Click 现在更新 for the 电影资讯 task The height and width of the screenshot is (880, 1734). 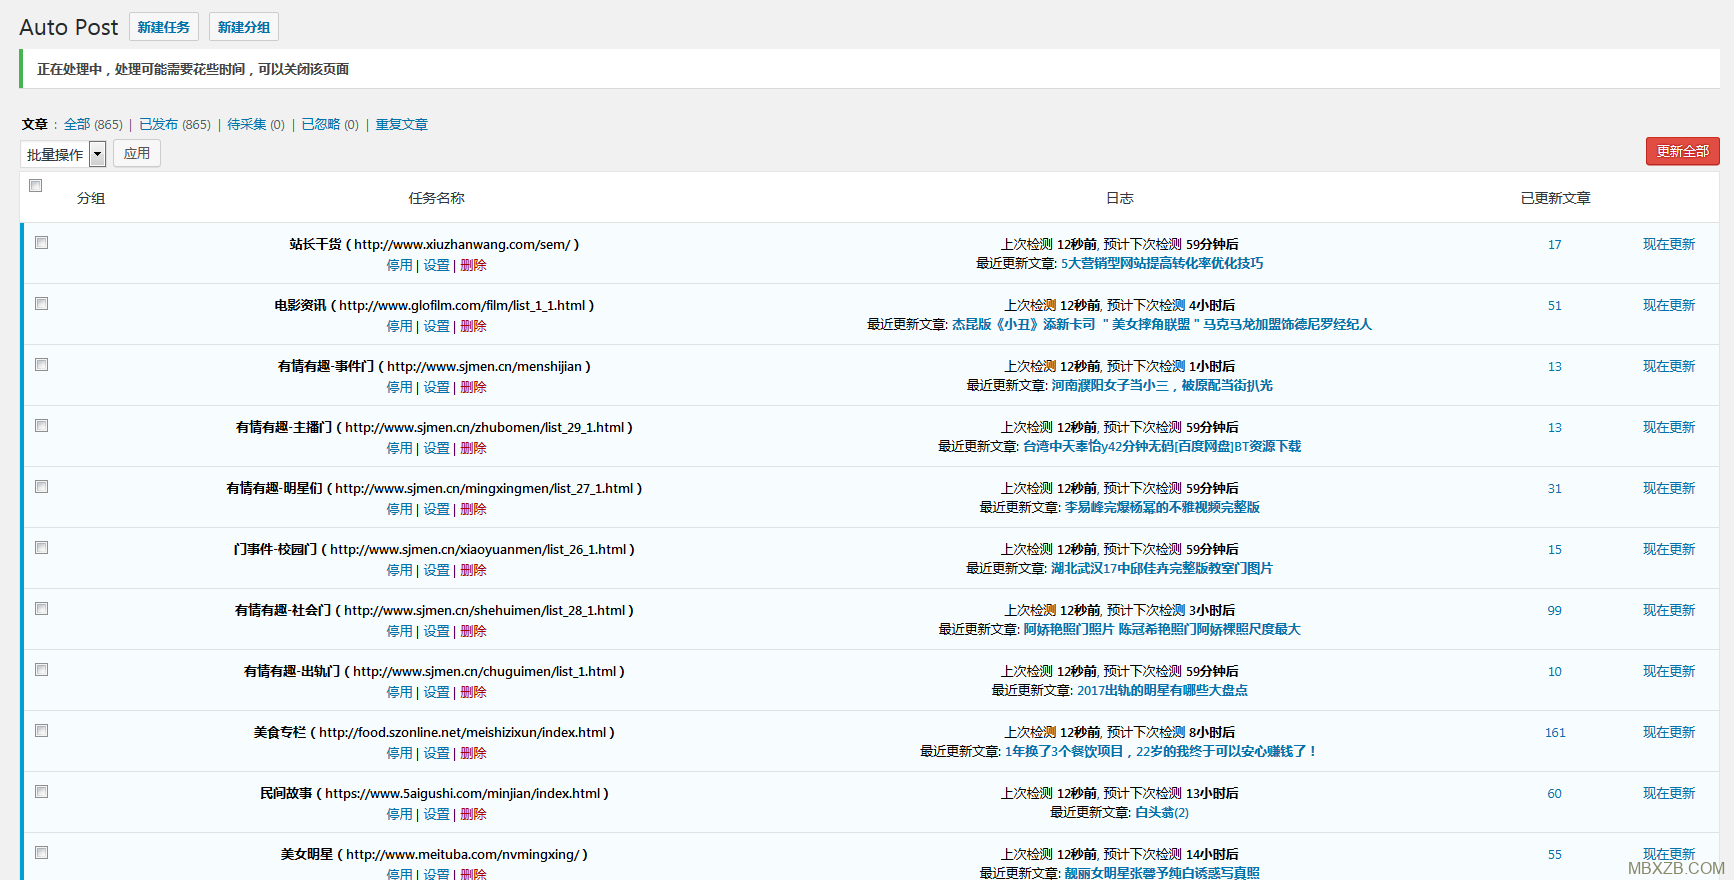[x=1669, y=305]
